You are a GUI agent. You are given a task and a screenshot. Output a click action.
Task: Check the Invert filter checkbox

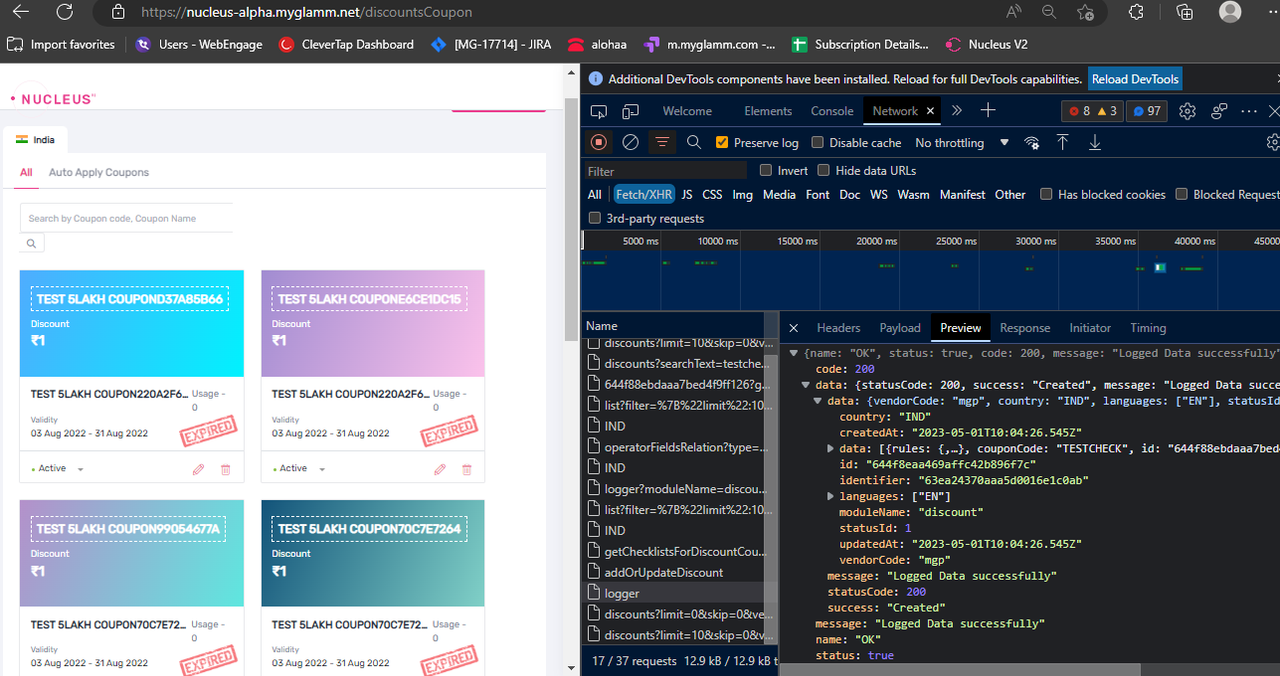tap(766, 170)
